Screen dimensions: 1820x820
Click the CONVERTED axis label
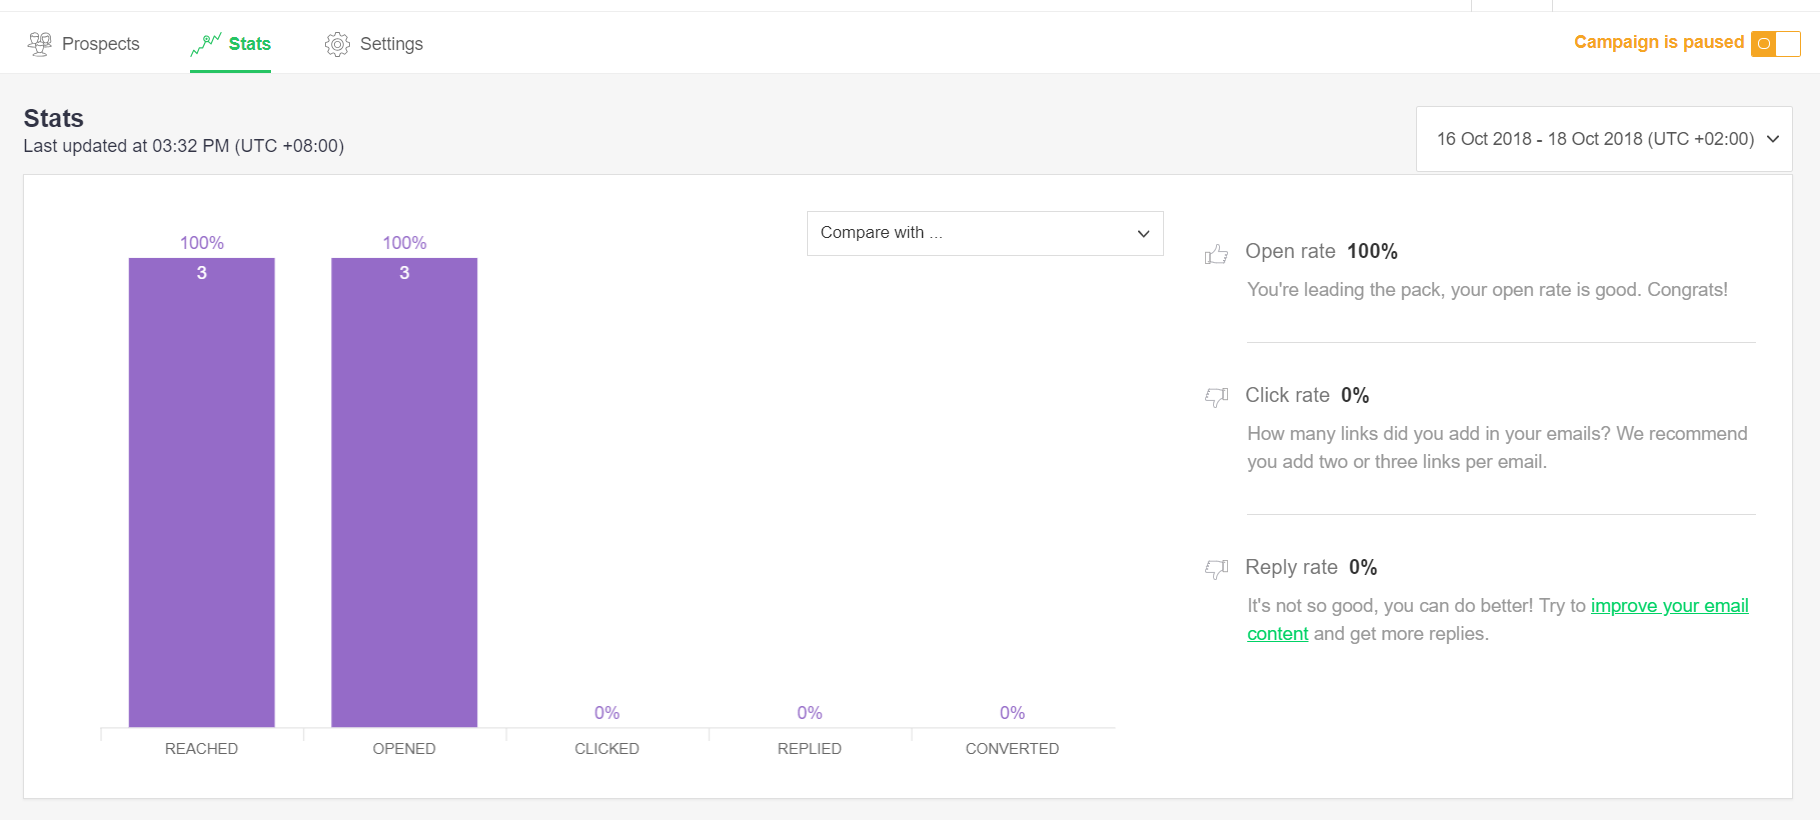(1011, 749)
